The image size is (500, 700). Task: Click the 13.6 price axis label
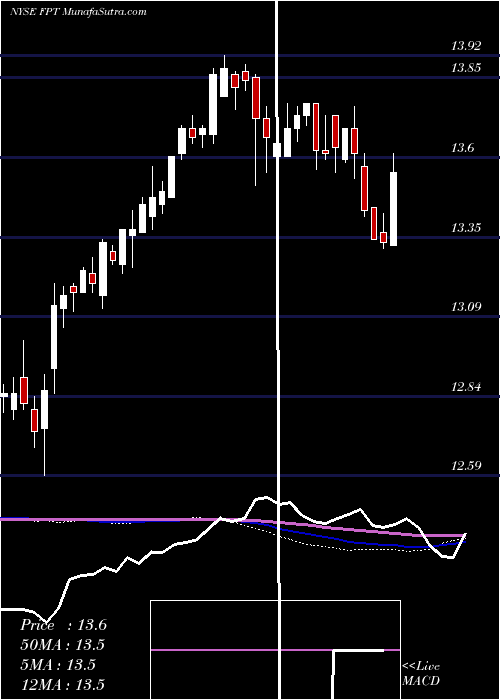click(x=462, y=148)
